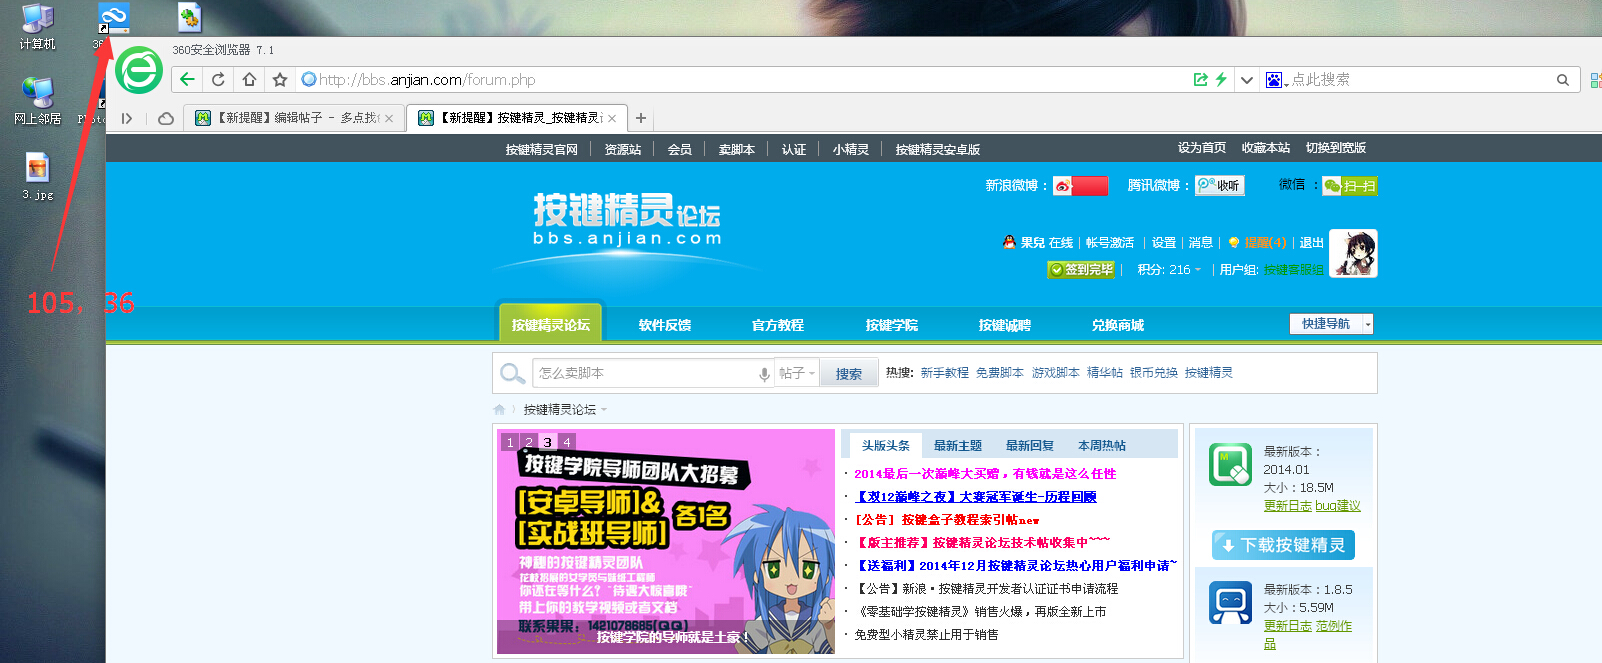
Task: Click the browser back arrow button
Action: (x=187, y=79)
